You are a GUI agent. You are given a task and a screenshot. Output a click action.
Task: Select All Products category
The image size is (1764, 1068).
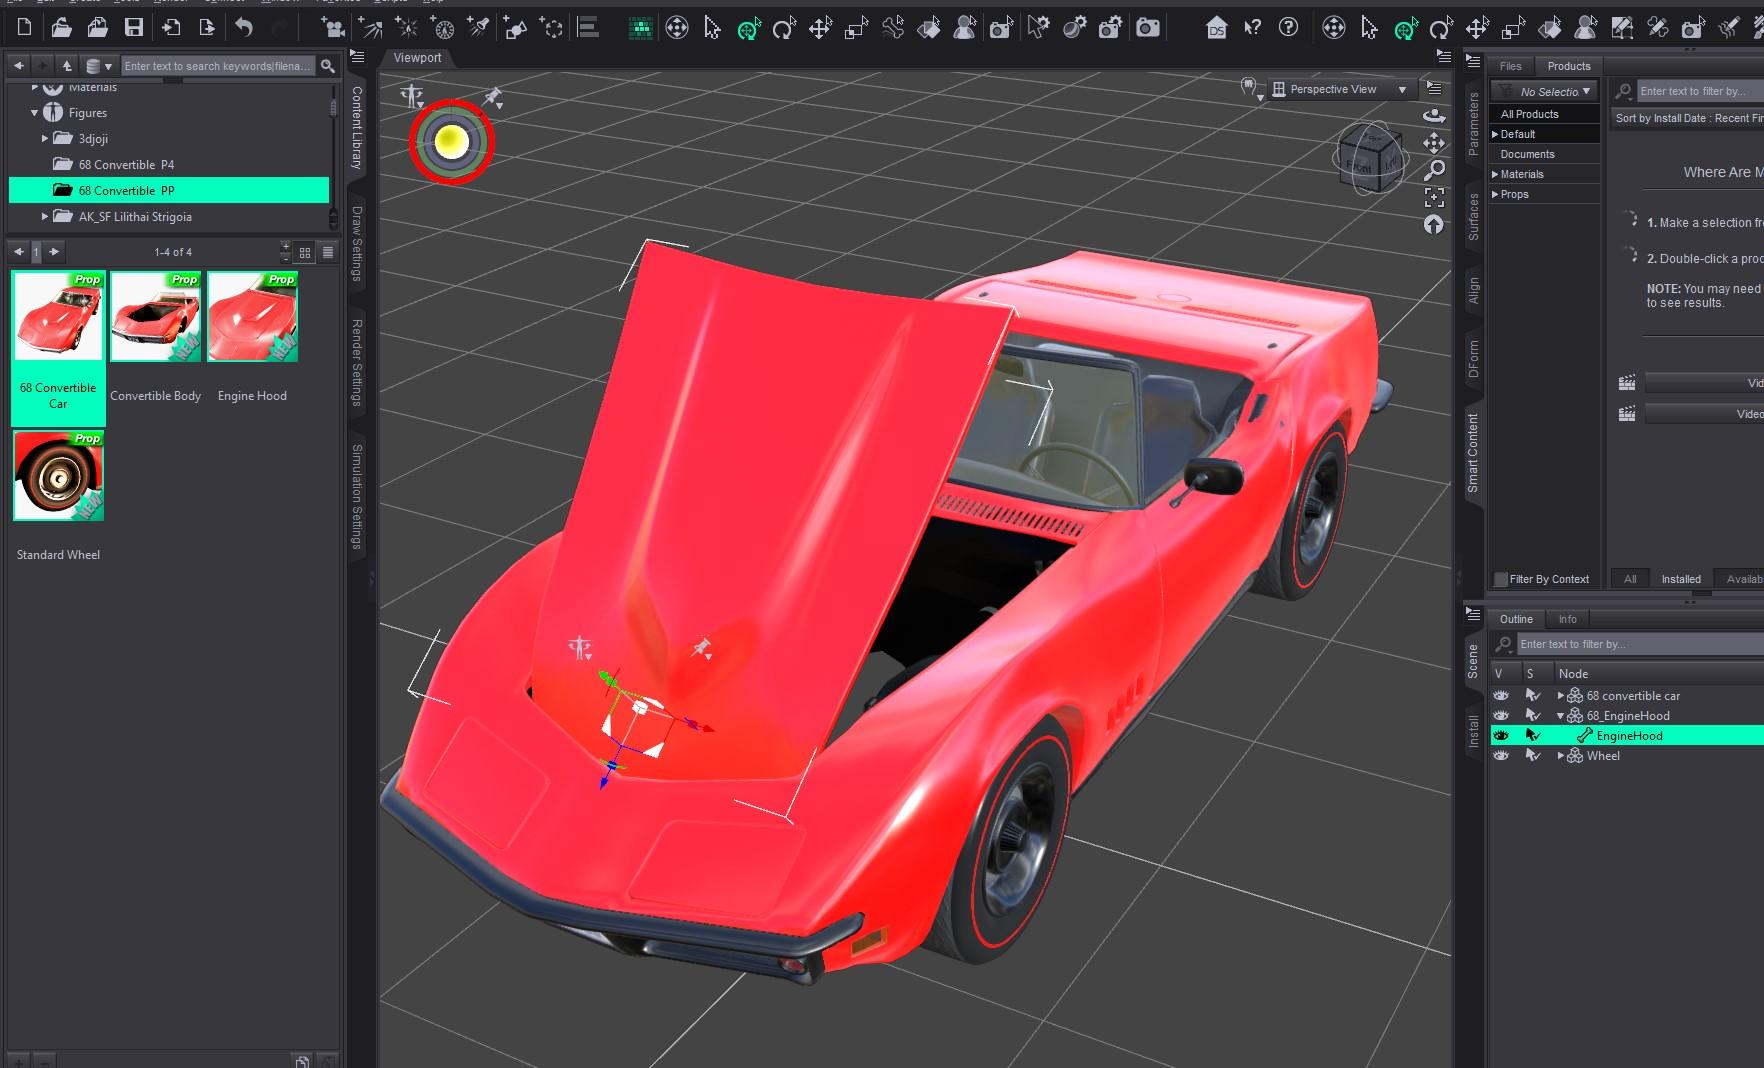tap(1545, 114)
